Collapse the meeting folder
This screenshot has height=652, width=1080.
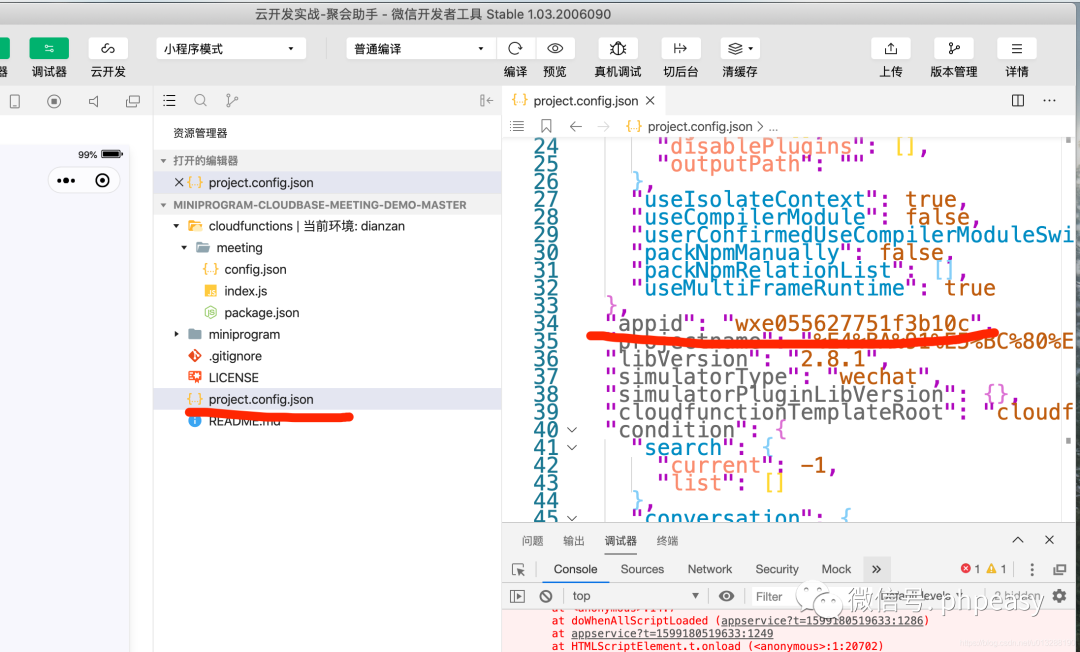pyautogui.click(x=184, y=248)
